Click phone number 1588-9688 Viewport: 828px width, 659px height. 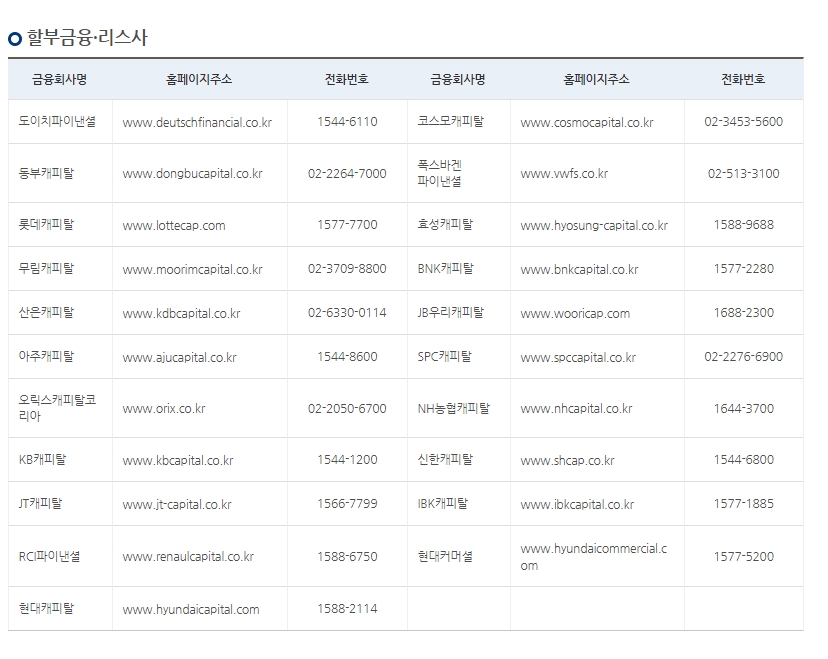click(744, 224)
